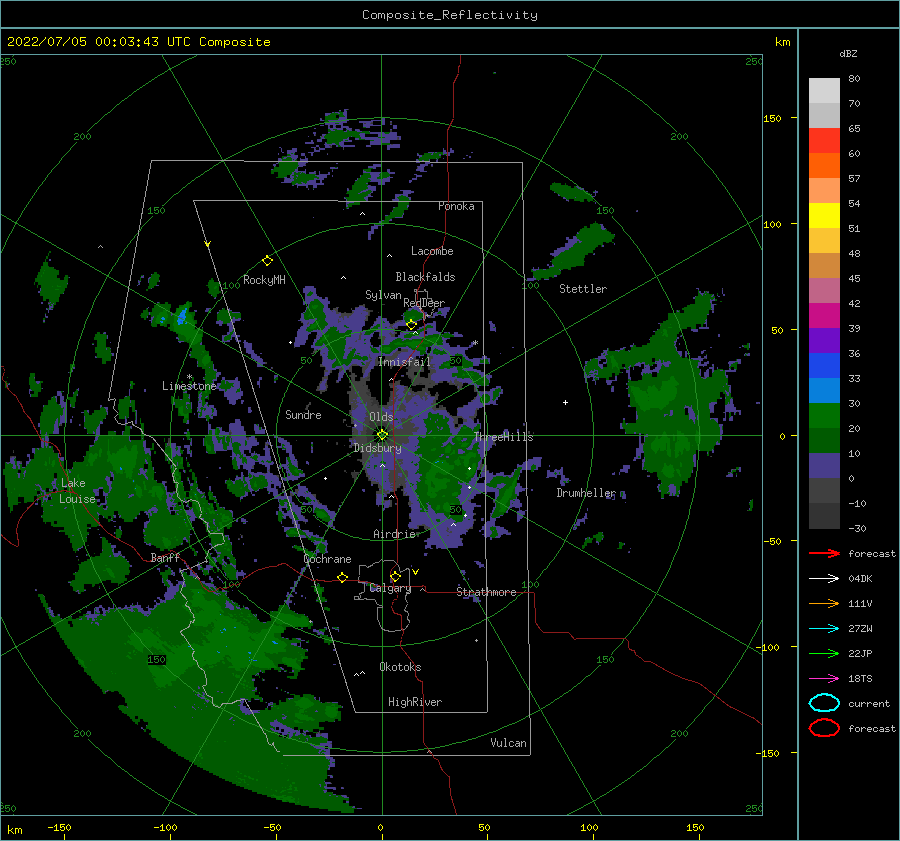Click the Drumheller city label
Viewport: 900px width, 841px height.
tap(586, 493)
